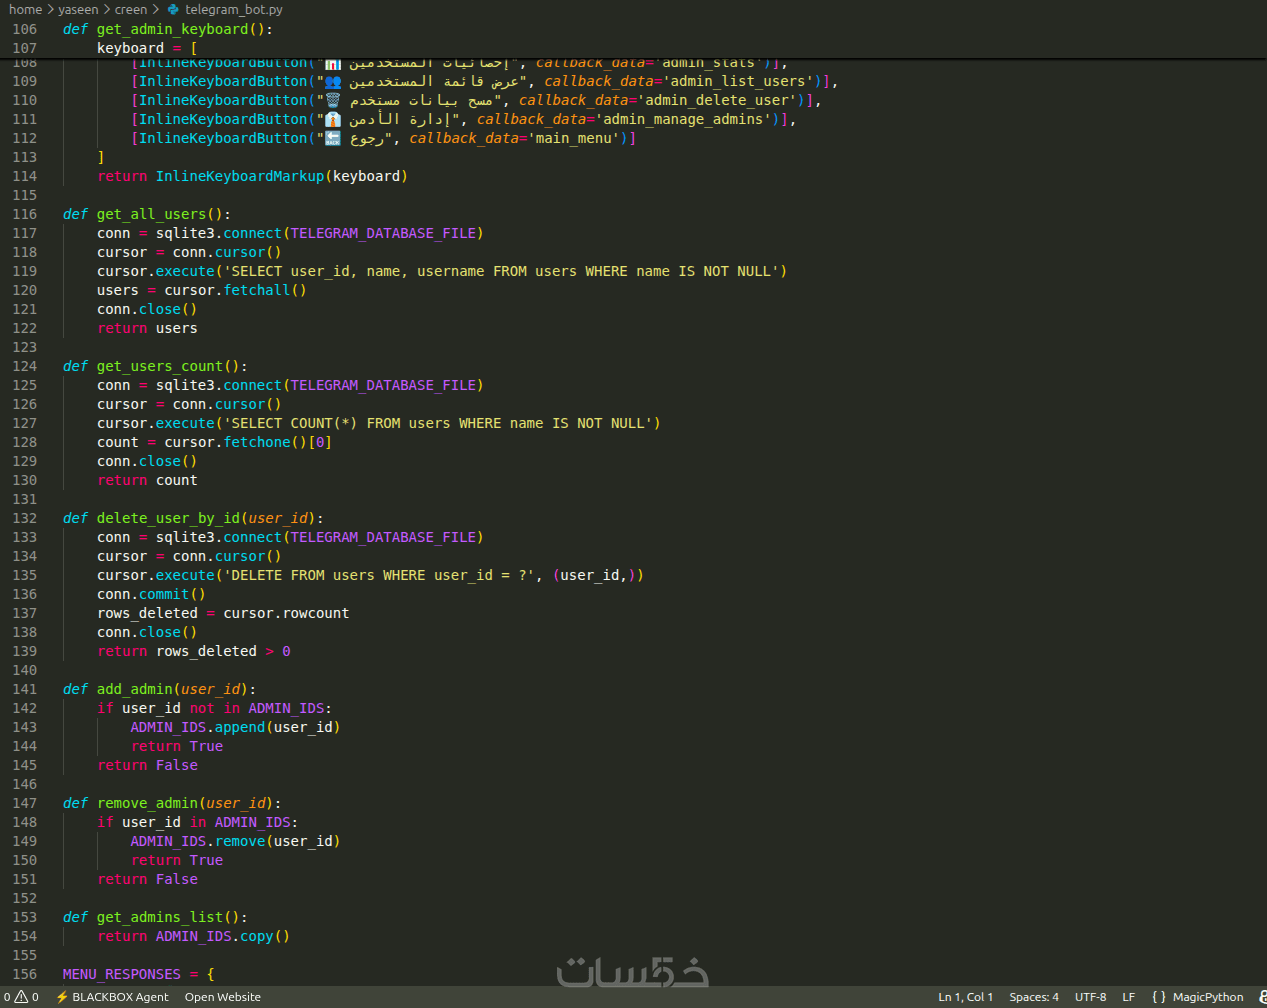This screenshot has width=1267, height=1008.
Task: Place cursor on get_admins_list function name
Action: (160, 917)
